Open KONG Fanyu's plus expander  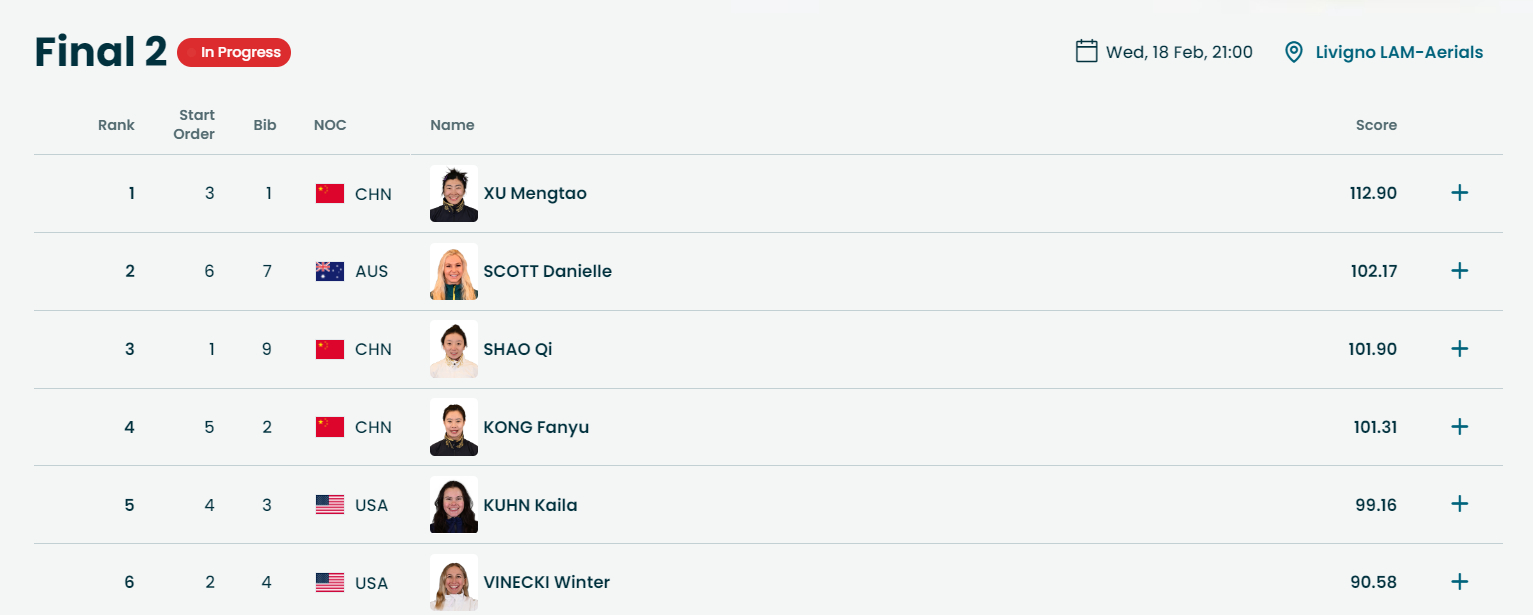(x=1459, y=427)
